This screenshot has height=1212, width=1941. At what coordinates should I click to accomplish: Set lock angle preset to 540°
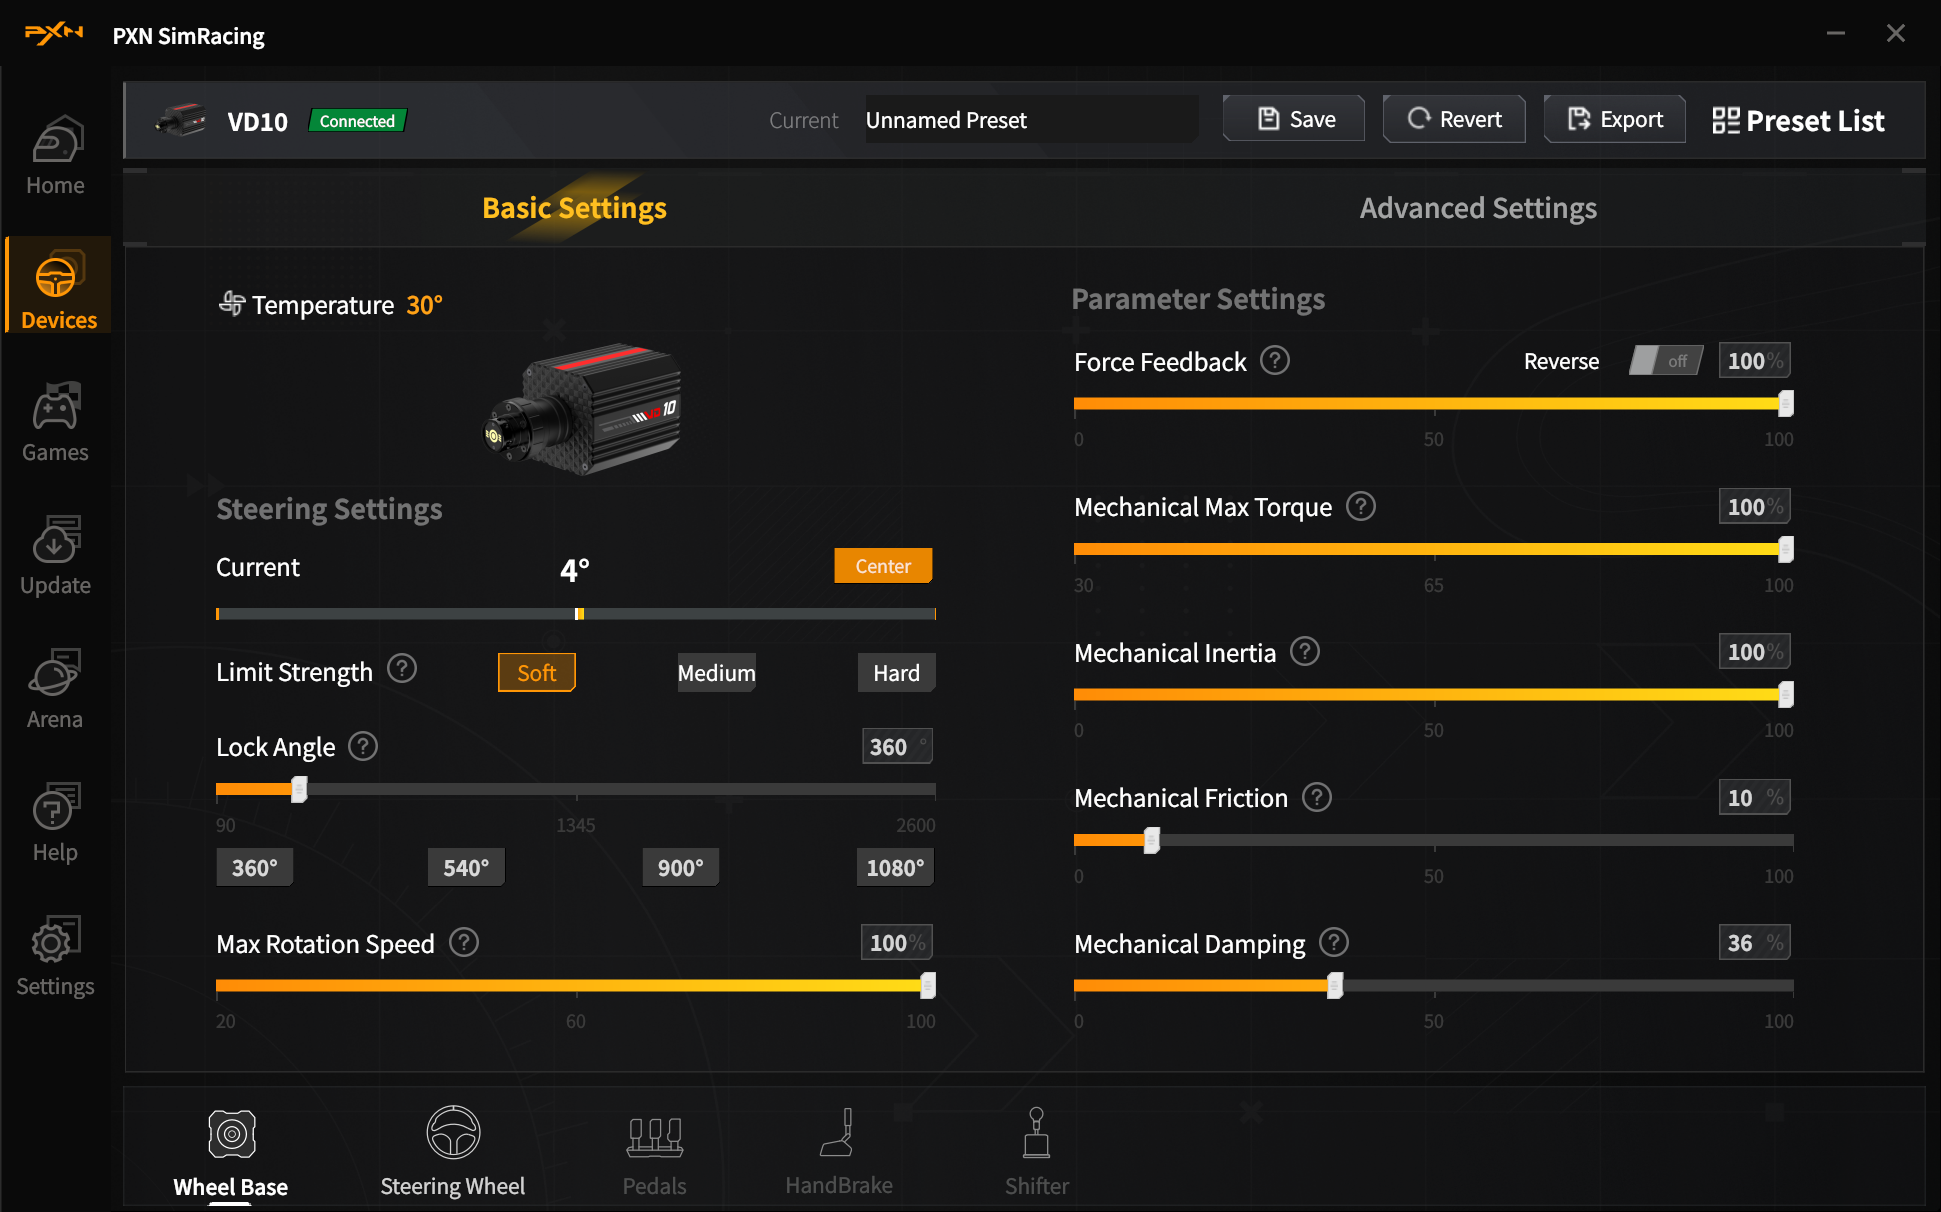click(467, 868)
